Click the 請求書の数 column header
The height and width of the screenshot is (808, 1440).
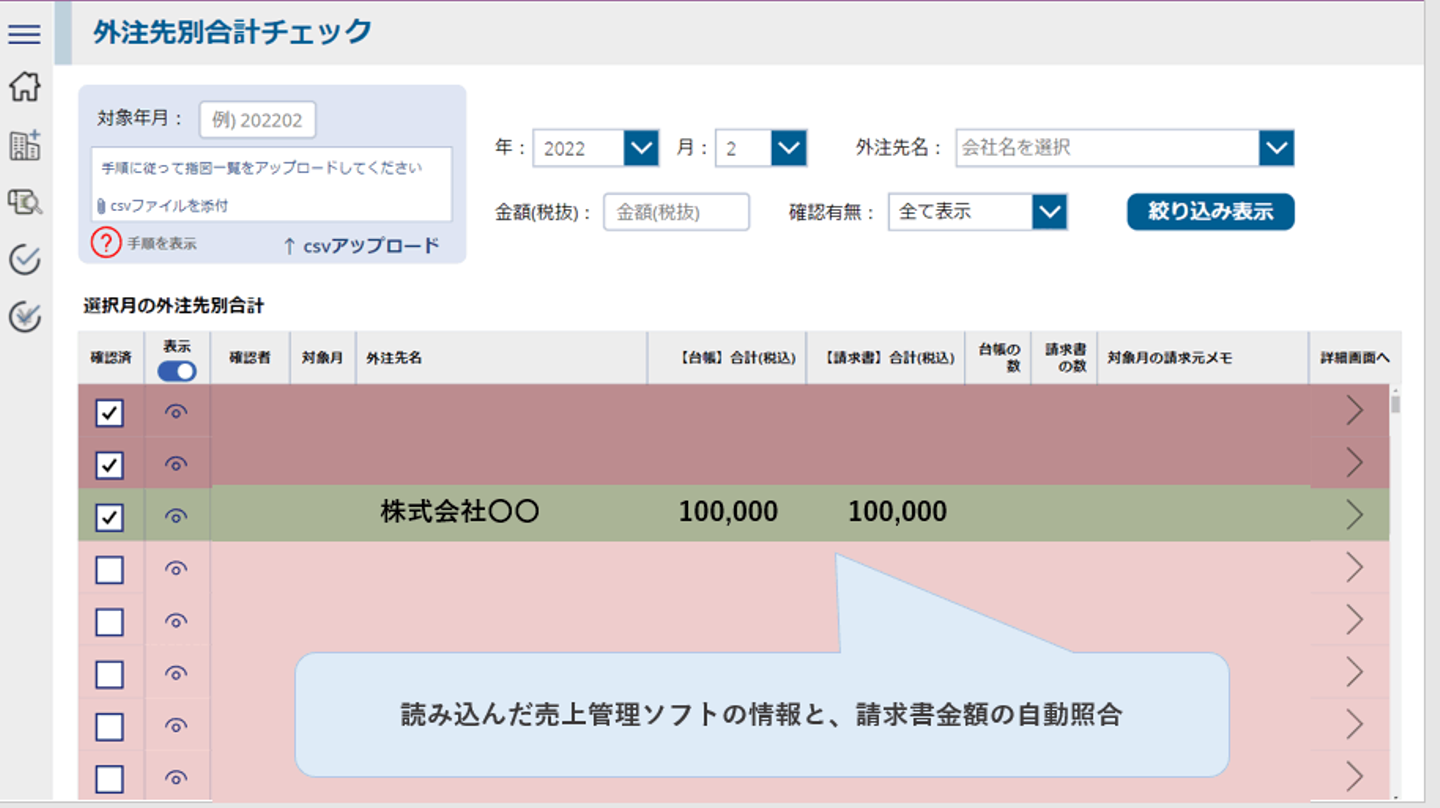1065,358
